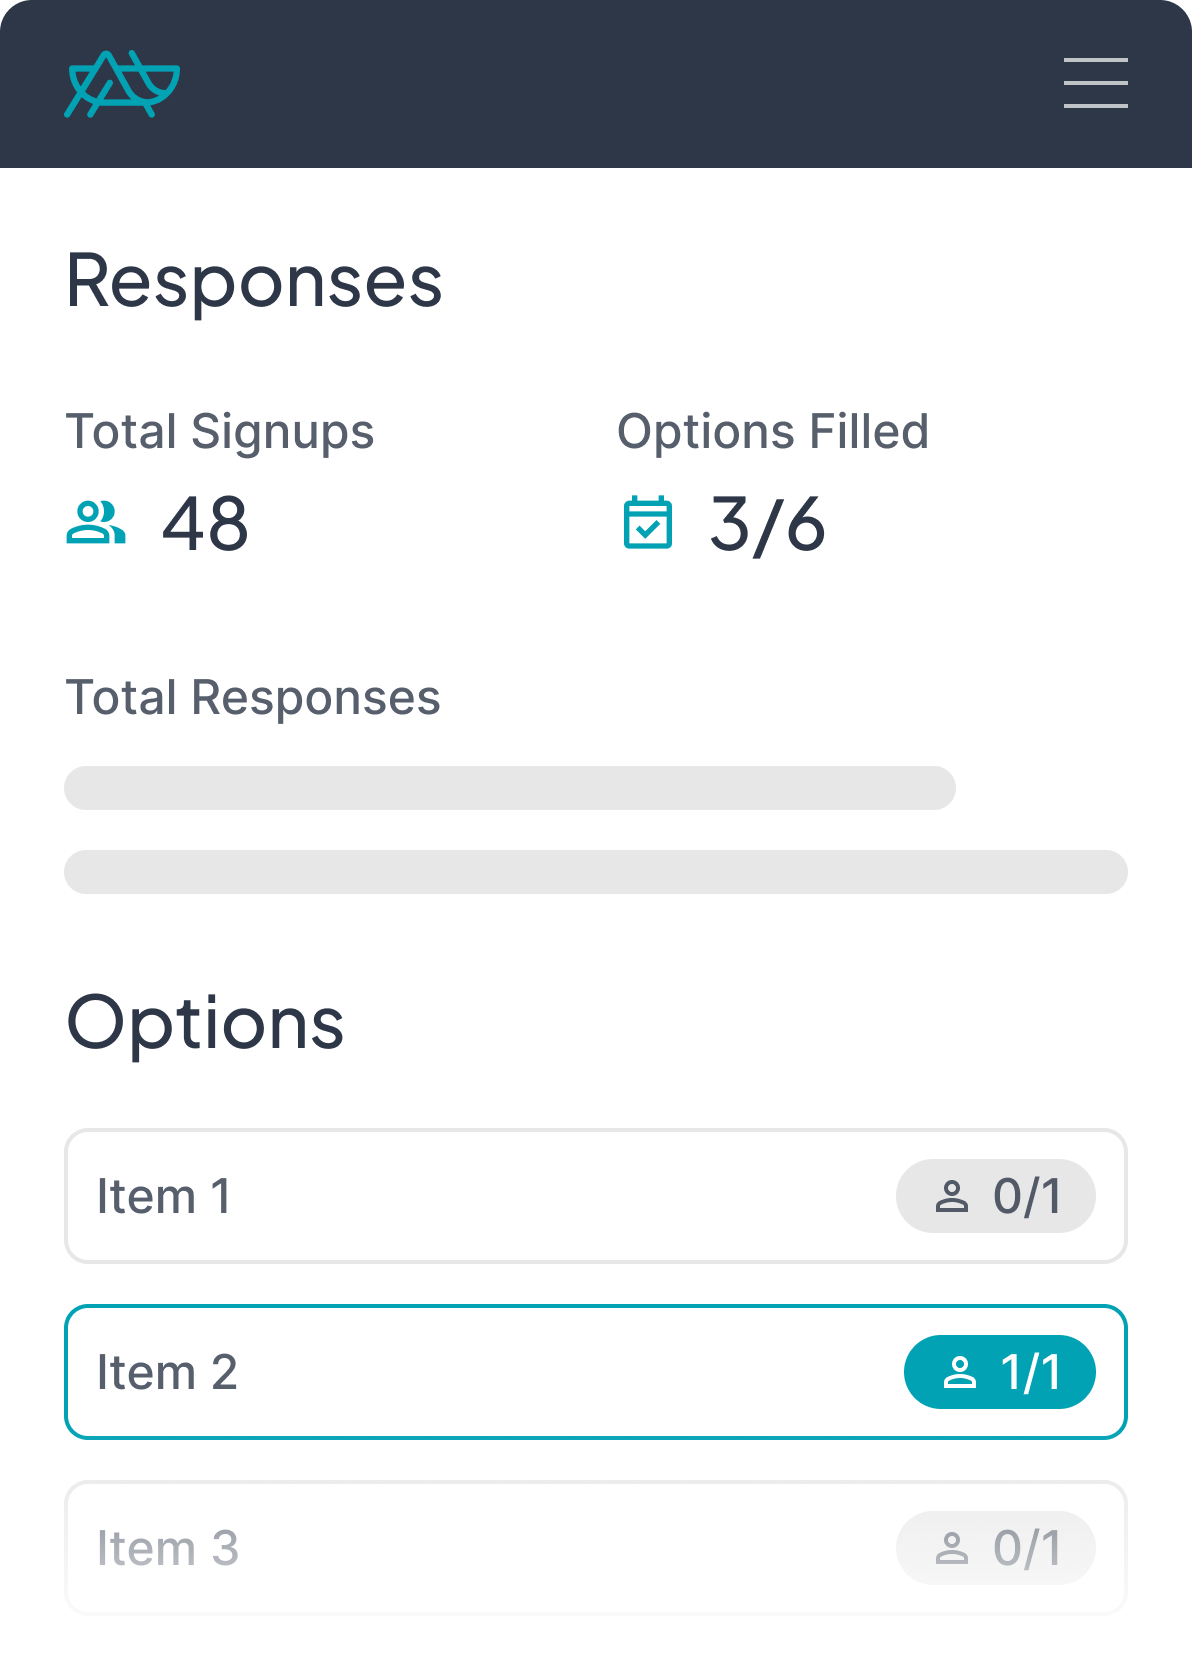Open the hamburger menu
The height and width of the screenshot is (1666, 1192).
pyautogui.click(x=1095, y=83)
